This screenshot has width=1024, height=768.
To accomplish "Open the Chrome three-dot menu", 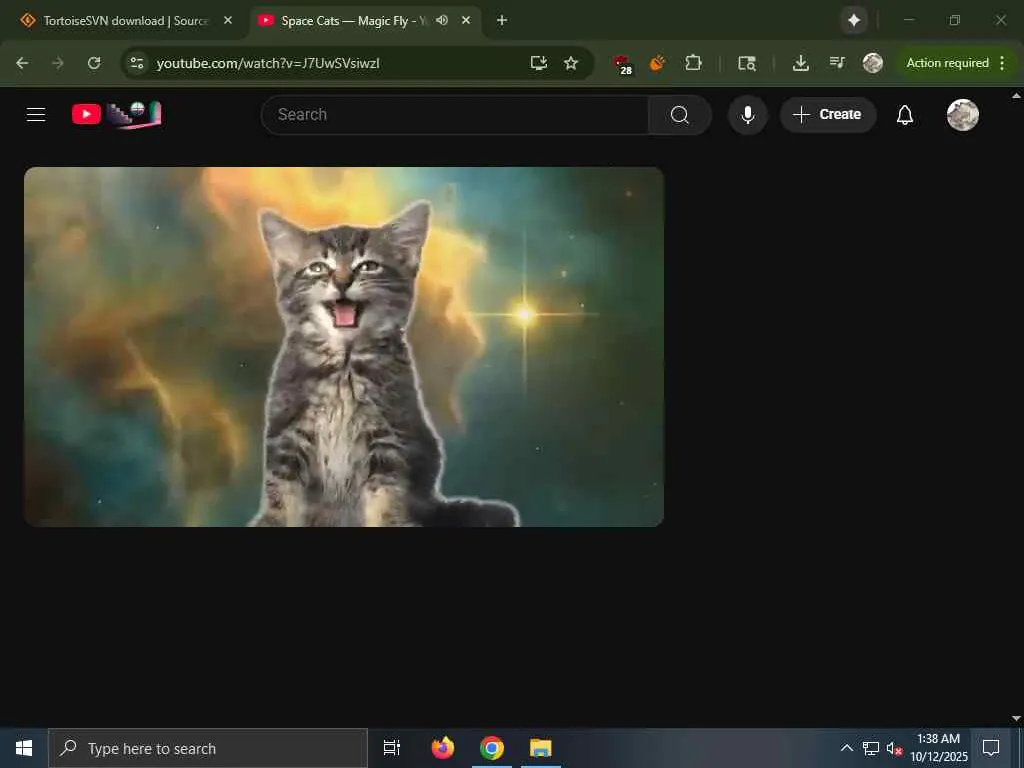I will pyautogui.click(x=1002, y=63).
